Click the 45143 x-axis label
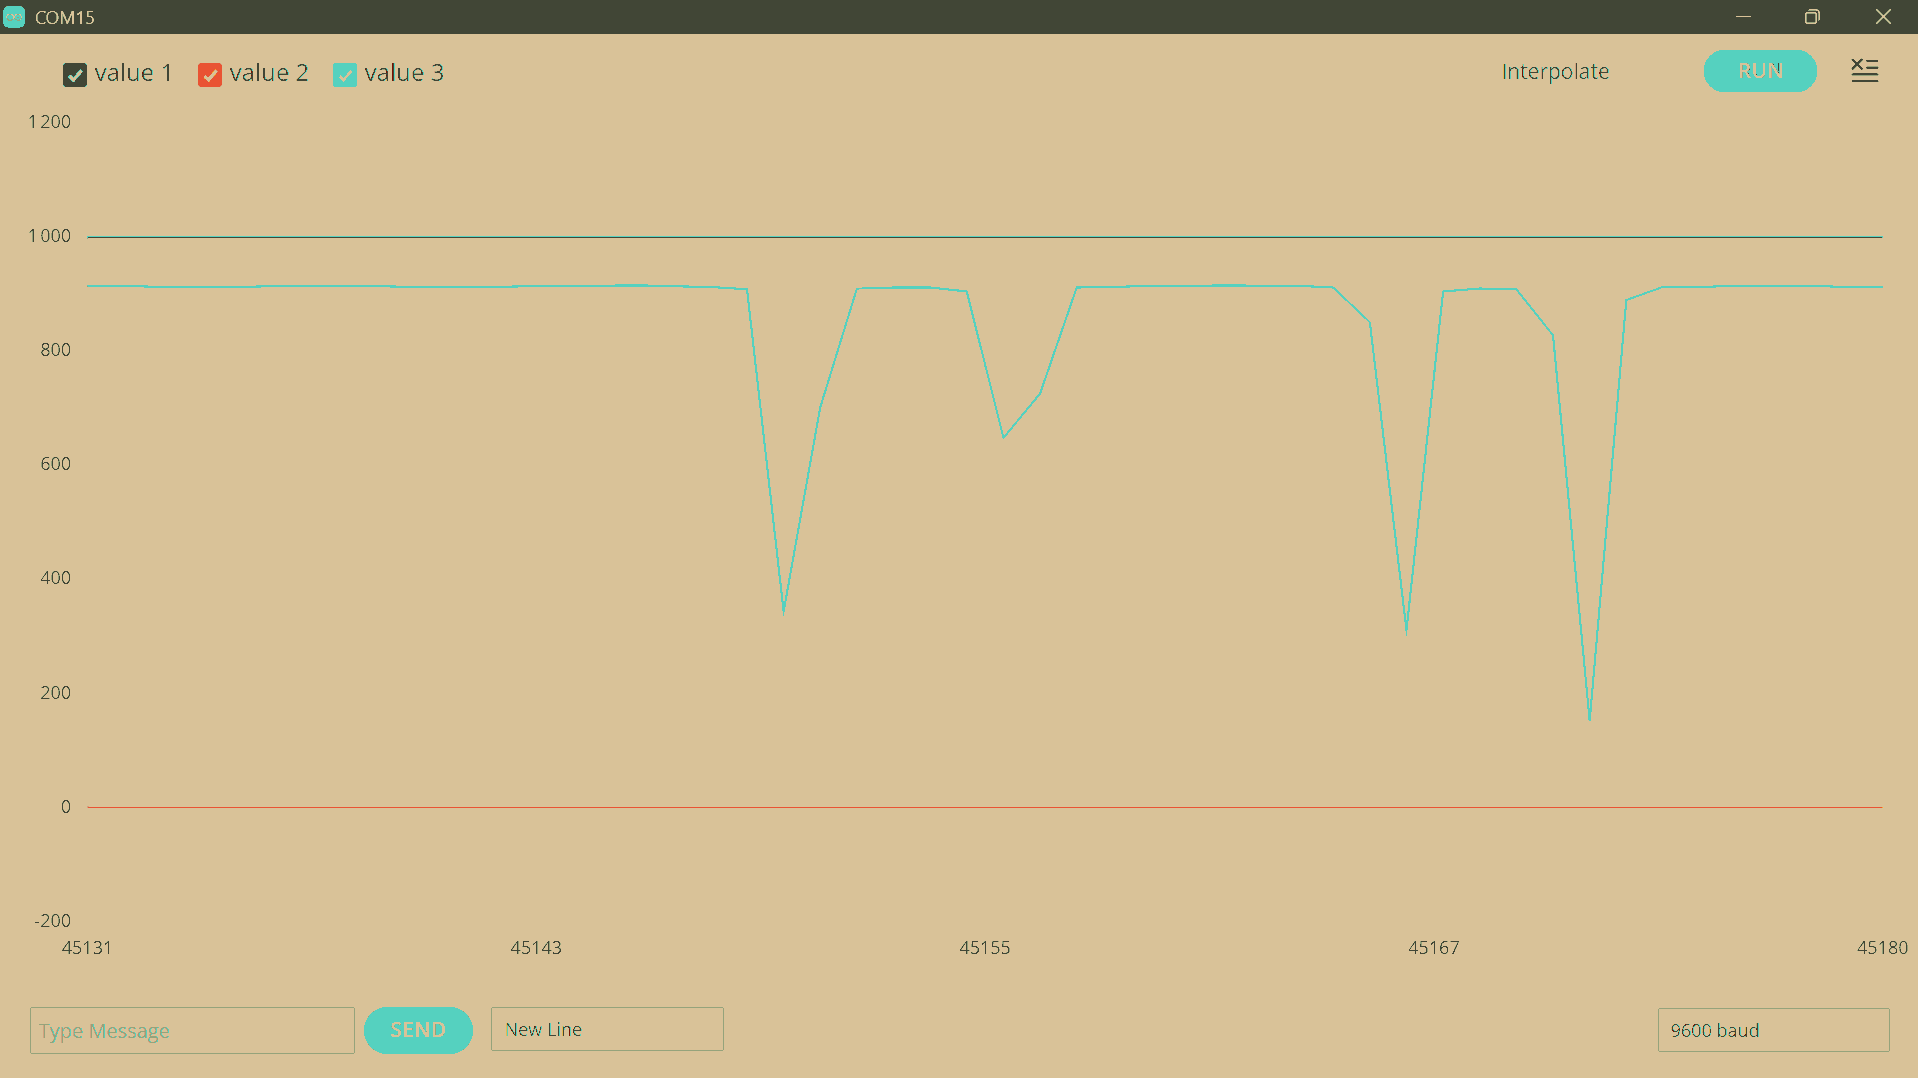The height and width of the screenshot is (1078, 1918). (536, 948)
